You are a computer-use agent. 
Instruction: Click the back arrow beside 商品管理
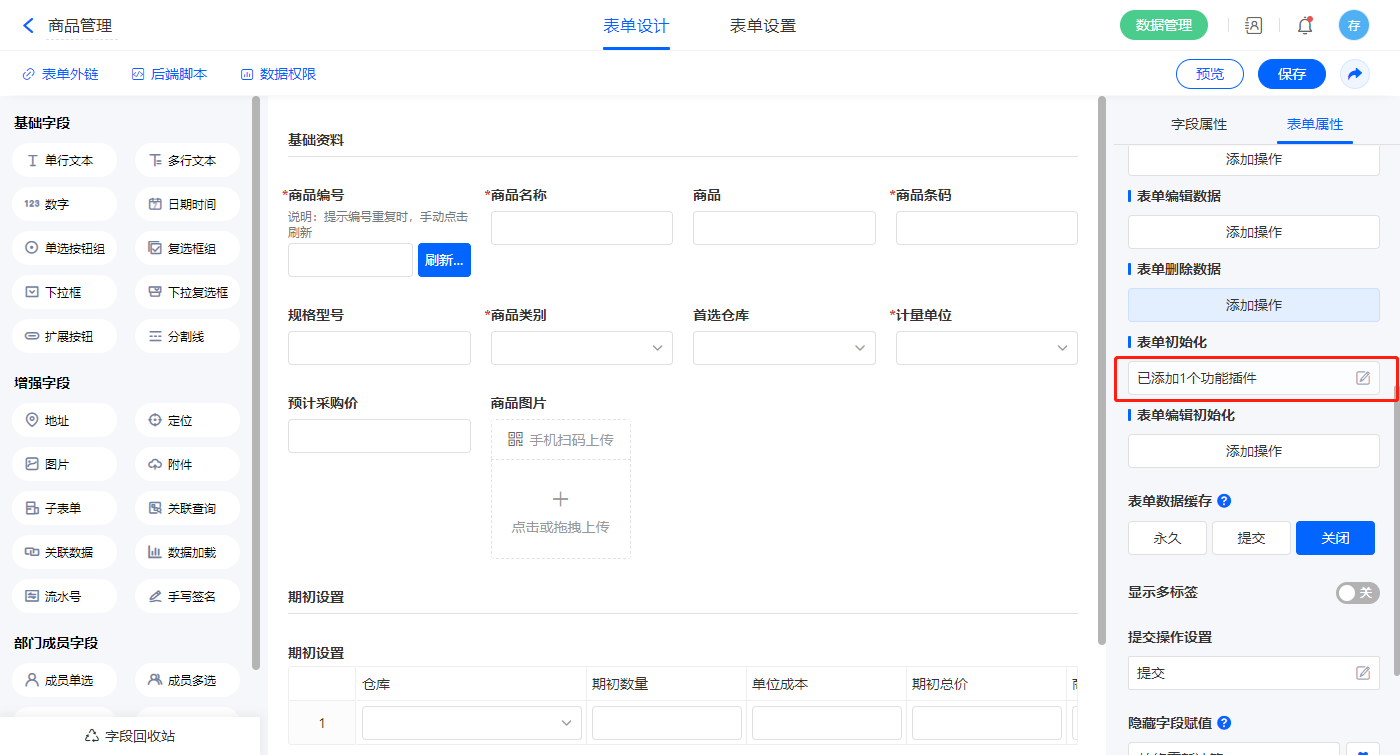pos(28,26)
